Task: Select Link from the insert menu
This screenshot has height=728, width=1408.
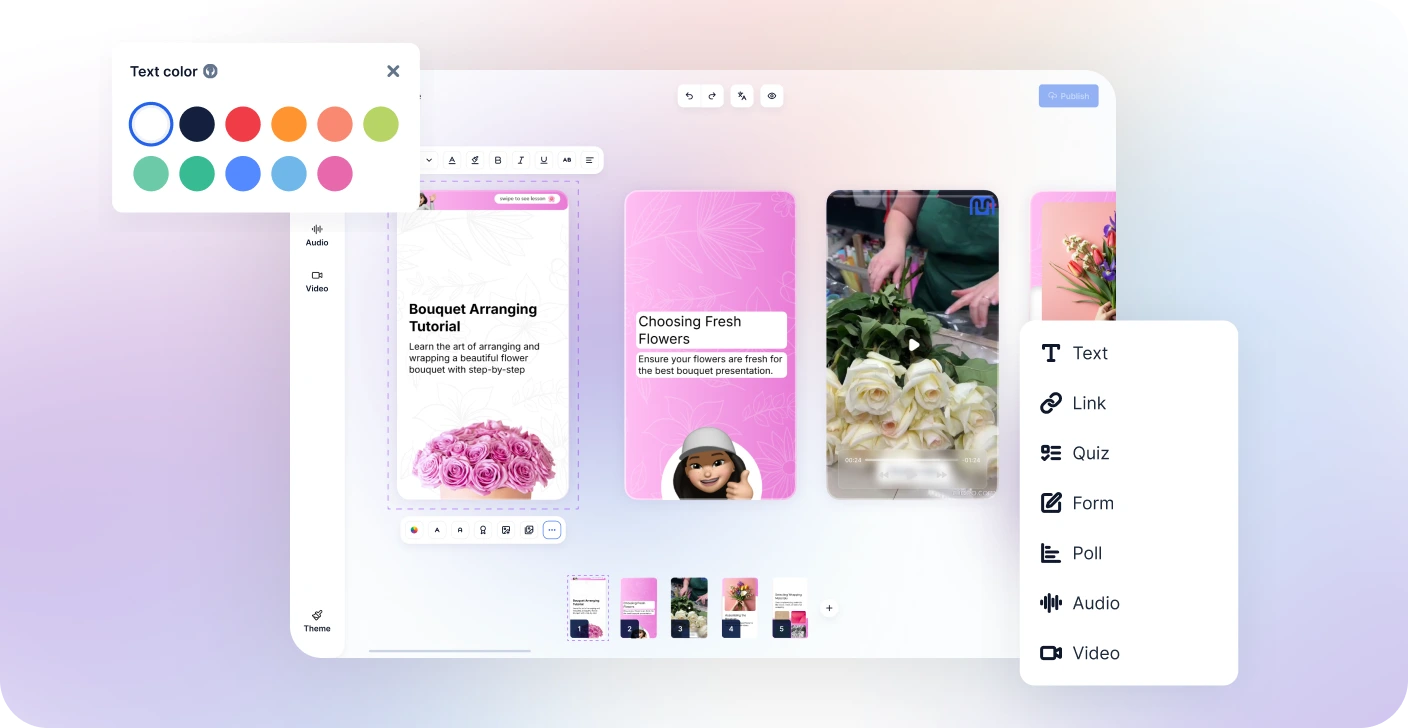Action: [1050, 403]
